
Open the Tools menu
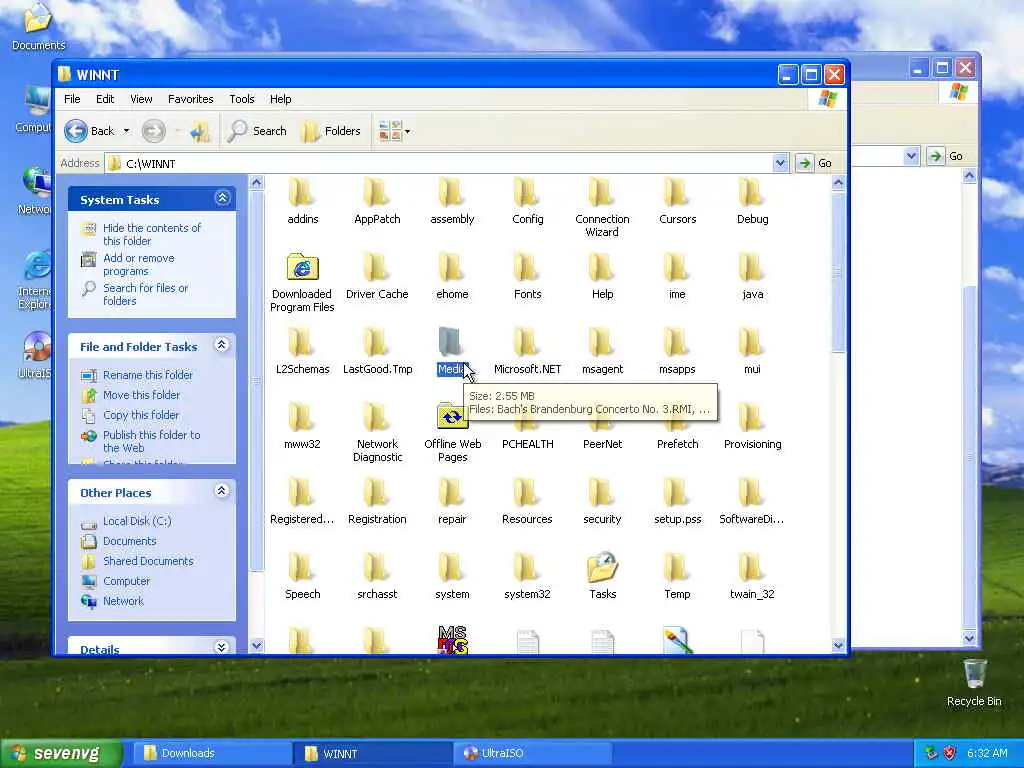[242, 99]
